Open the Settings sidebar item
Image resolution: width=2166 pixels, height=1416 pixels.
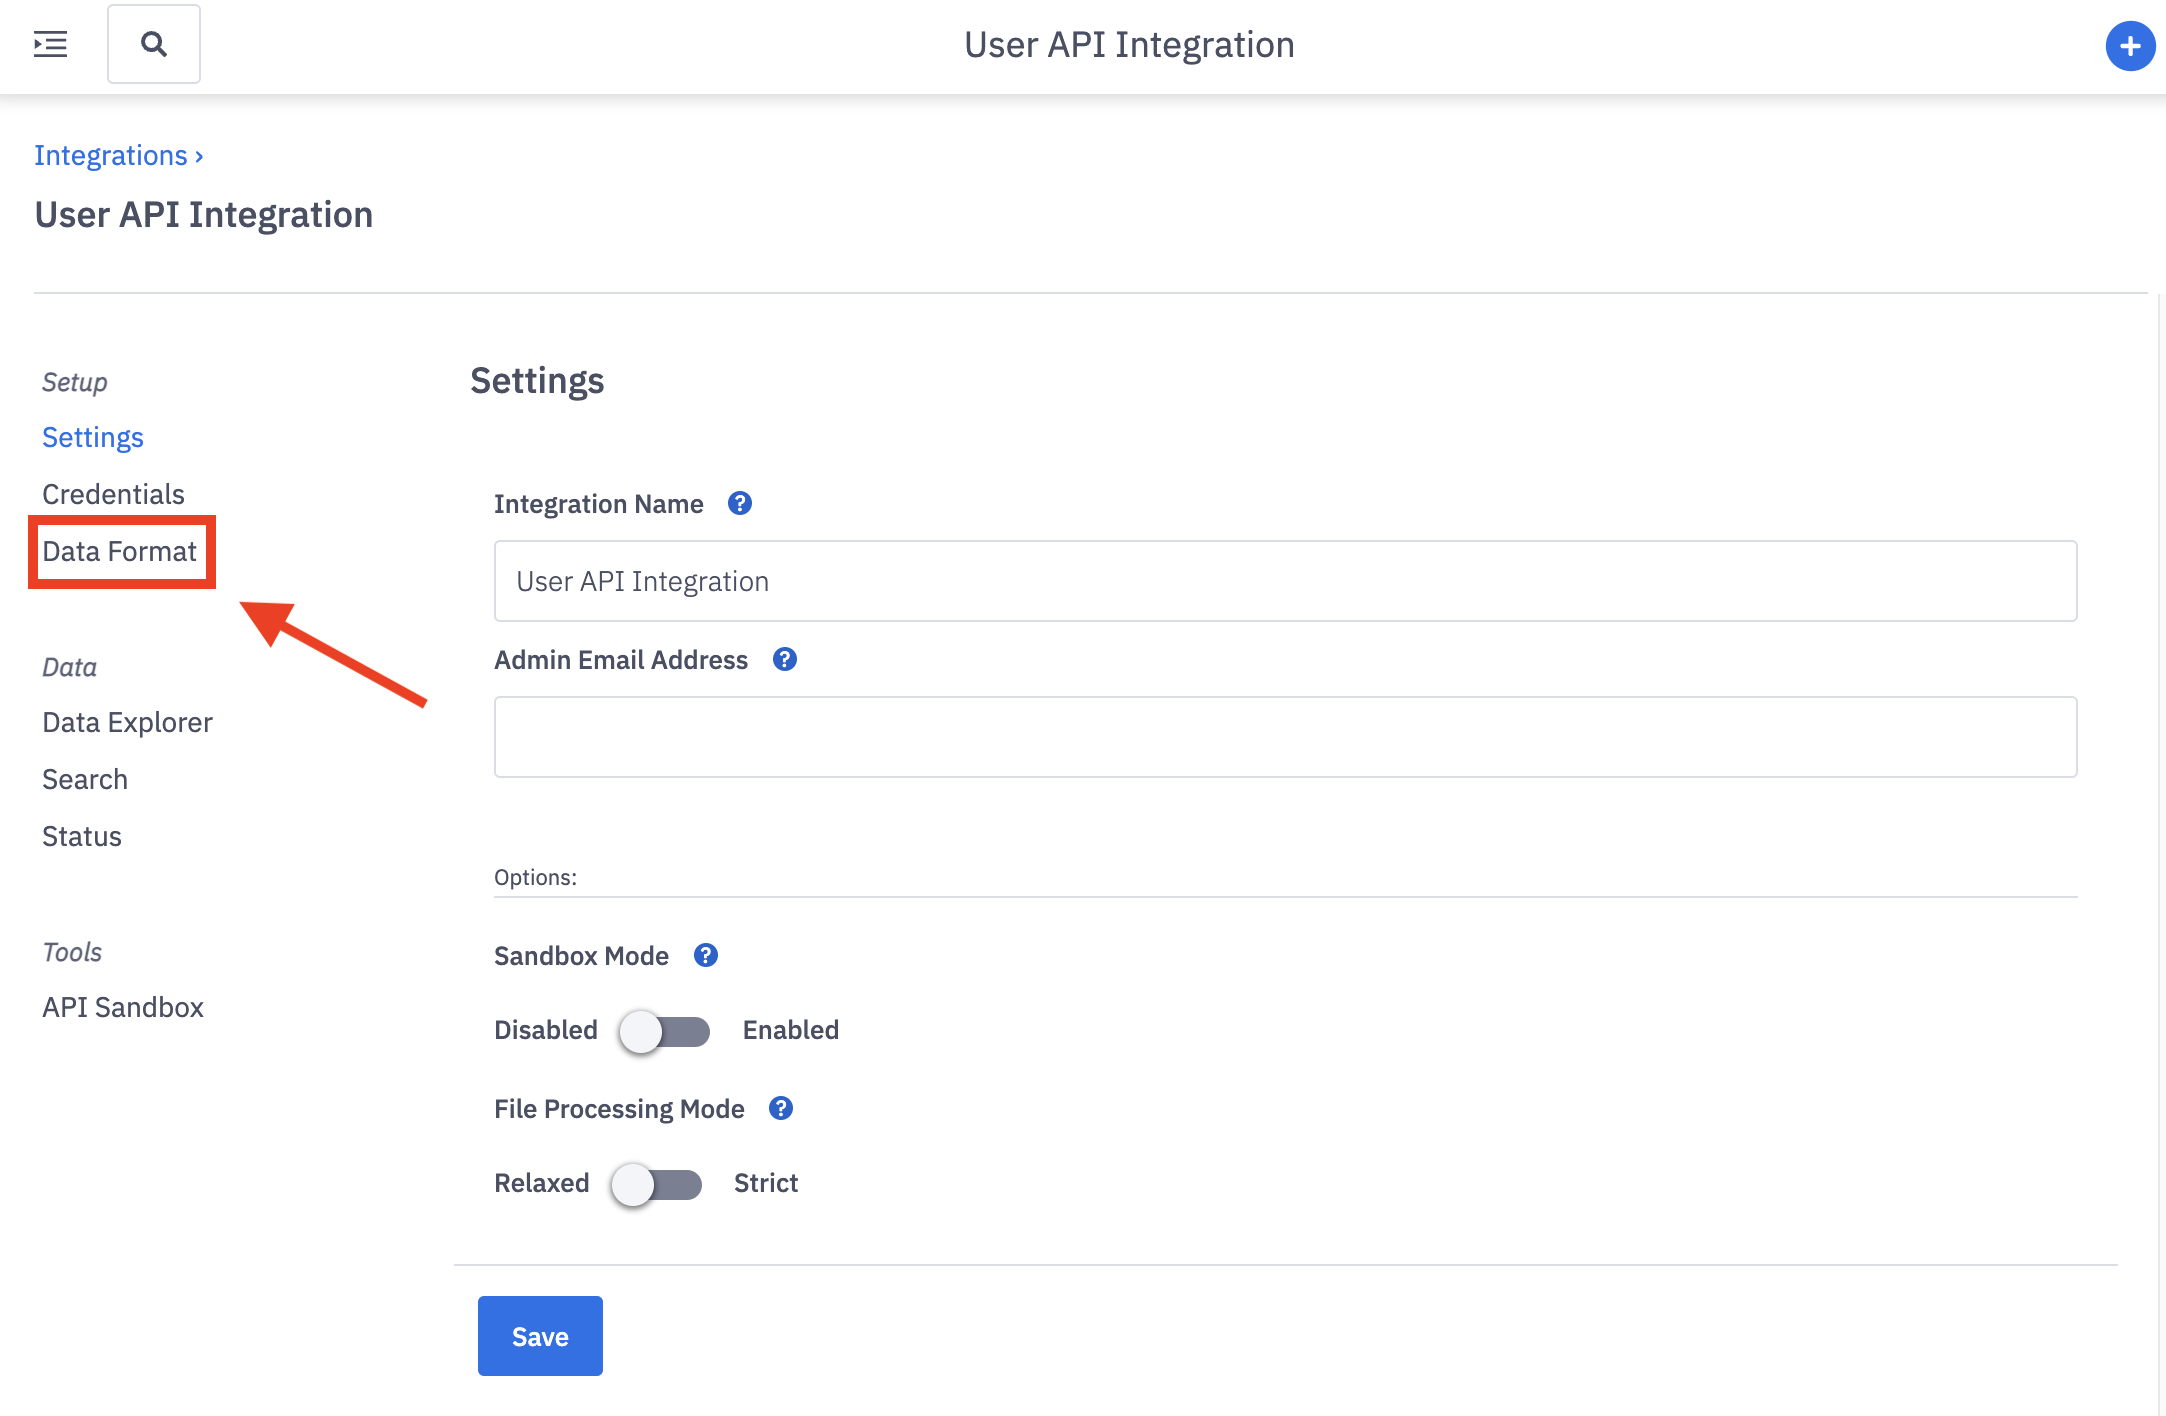coord(93,437)
